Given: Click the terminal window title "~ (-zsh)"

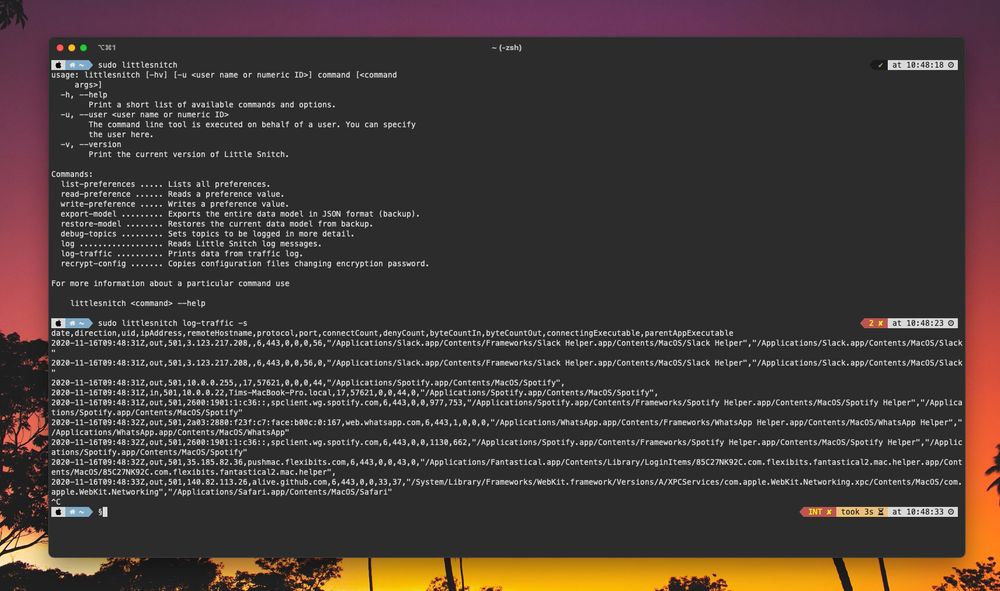Looking at the screenshot, I should (506, 47).
